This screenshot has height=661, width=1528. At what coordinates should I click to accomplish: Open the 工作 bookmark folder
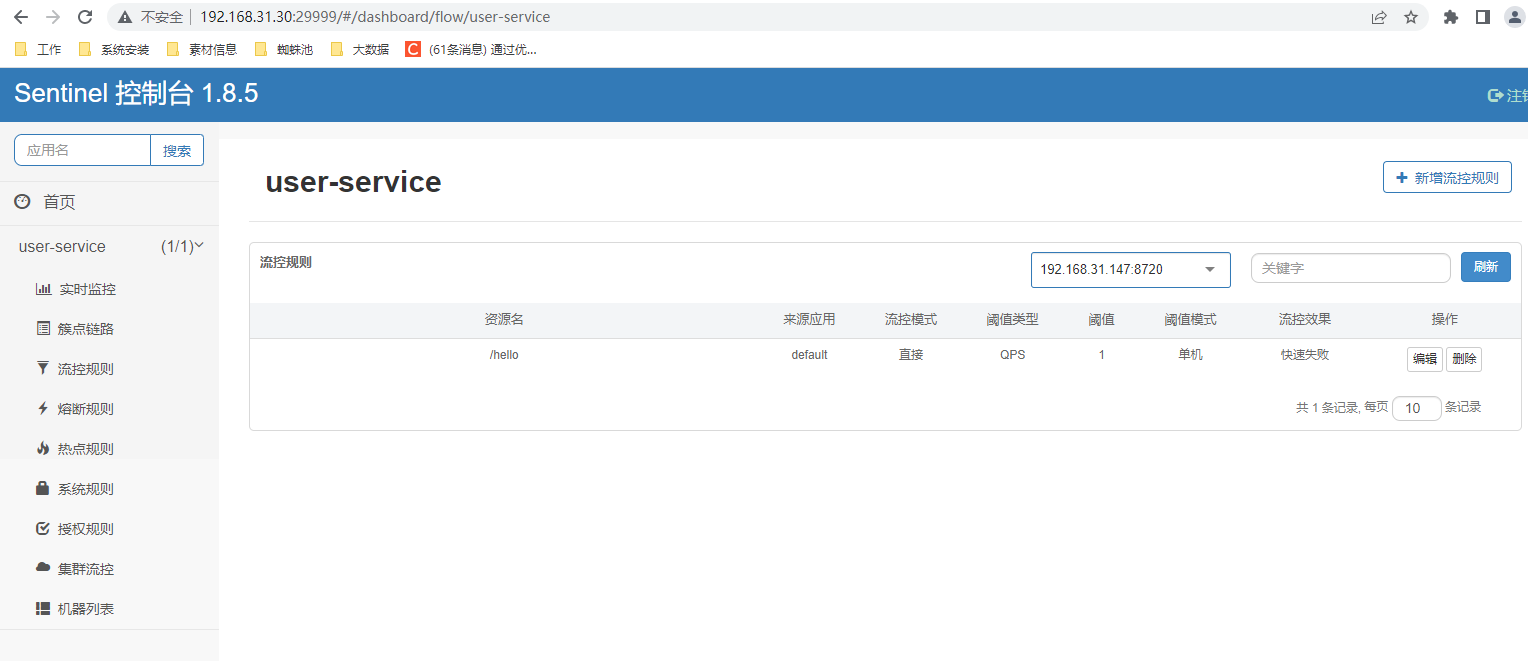click(x=38, y=49)
